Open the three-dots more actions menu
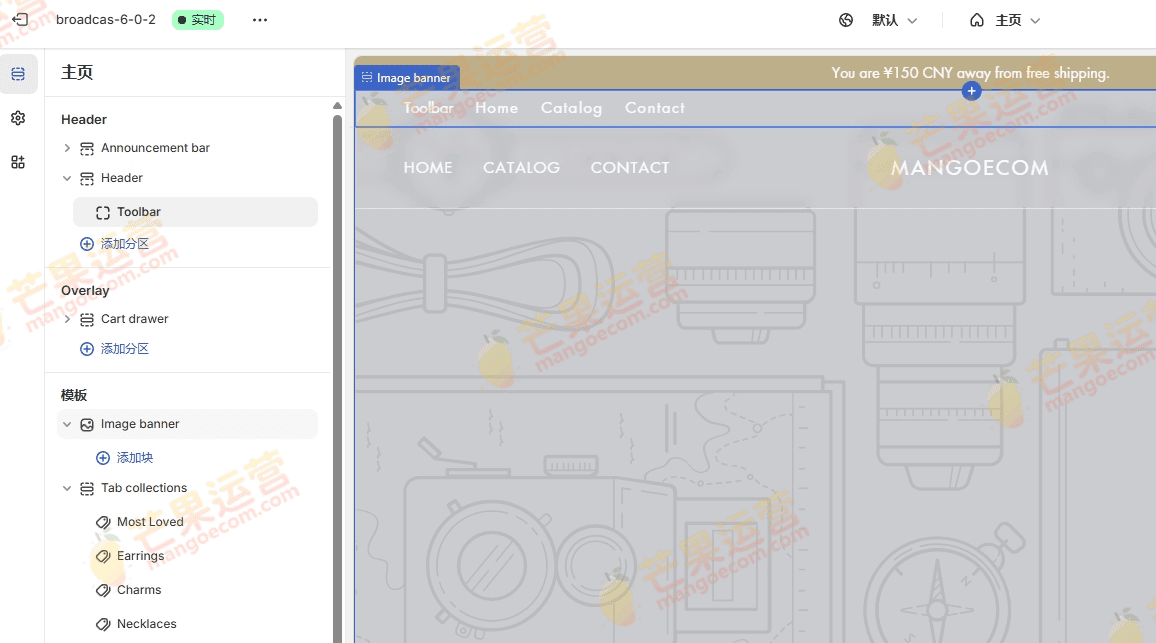The height and width of the screenshot is (643, 1156). [x=260, y=20]
